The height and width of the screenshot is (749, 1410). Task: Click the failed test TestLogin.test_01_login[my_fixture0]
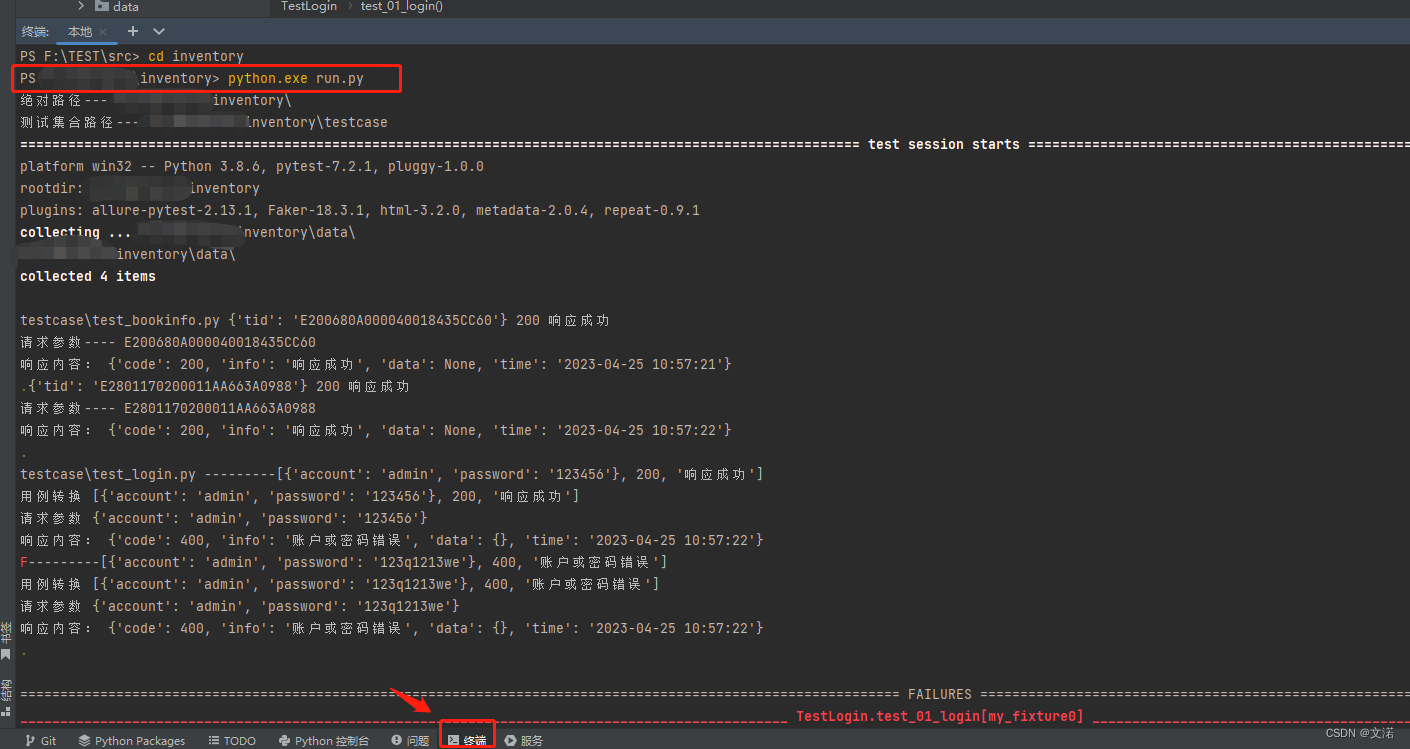coord(939,716)
